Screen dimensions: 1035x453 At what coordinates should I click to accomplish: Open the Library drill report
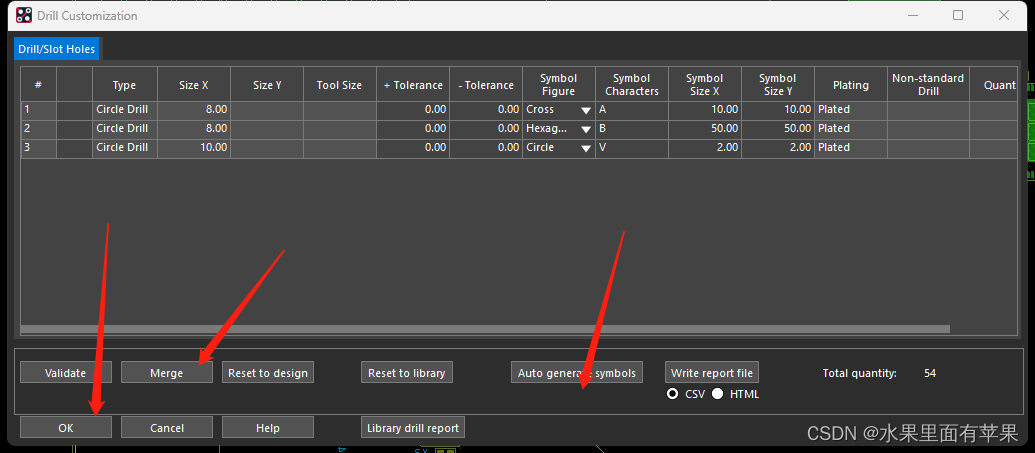[412, 428]
